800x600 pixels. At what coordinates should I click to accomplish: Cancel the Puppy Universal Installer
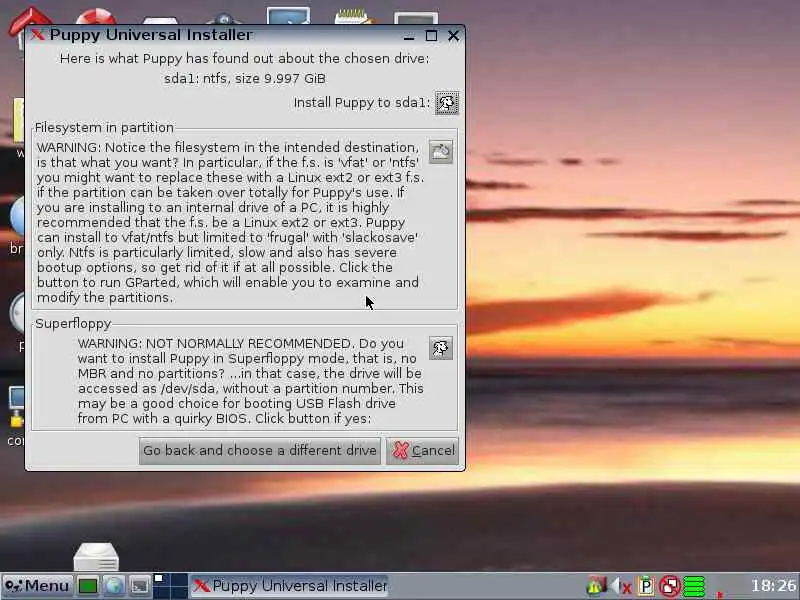point(422,451)
